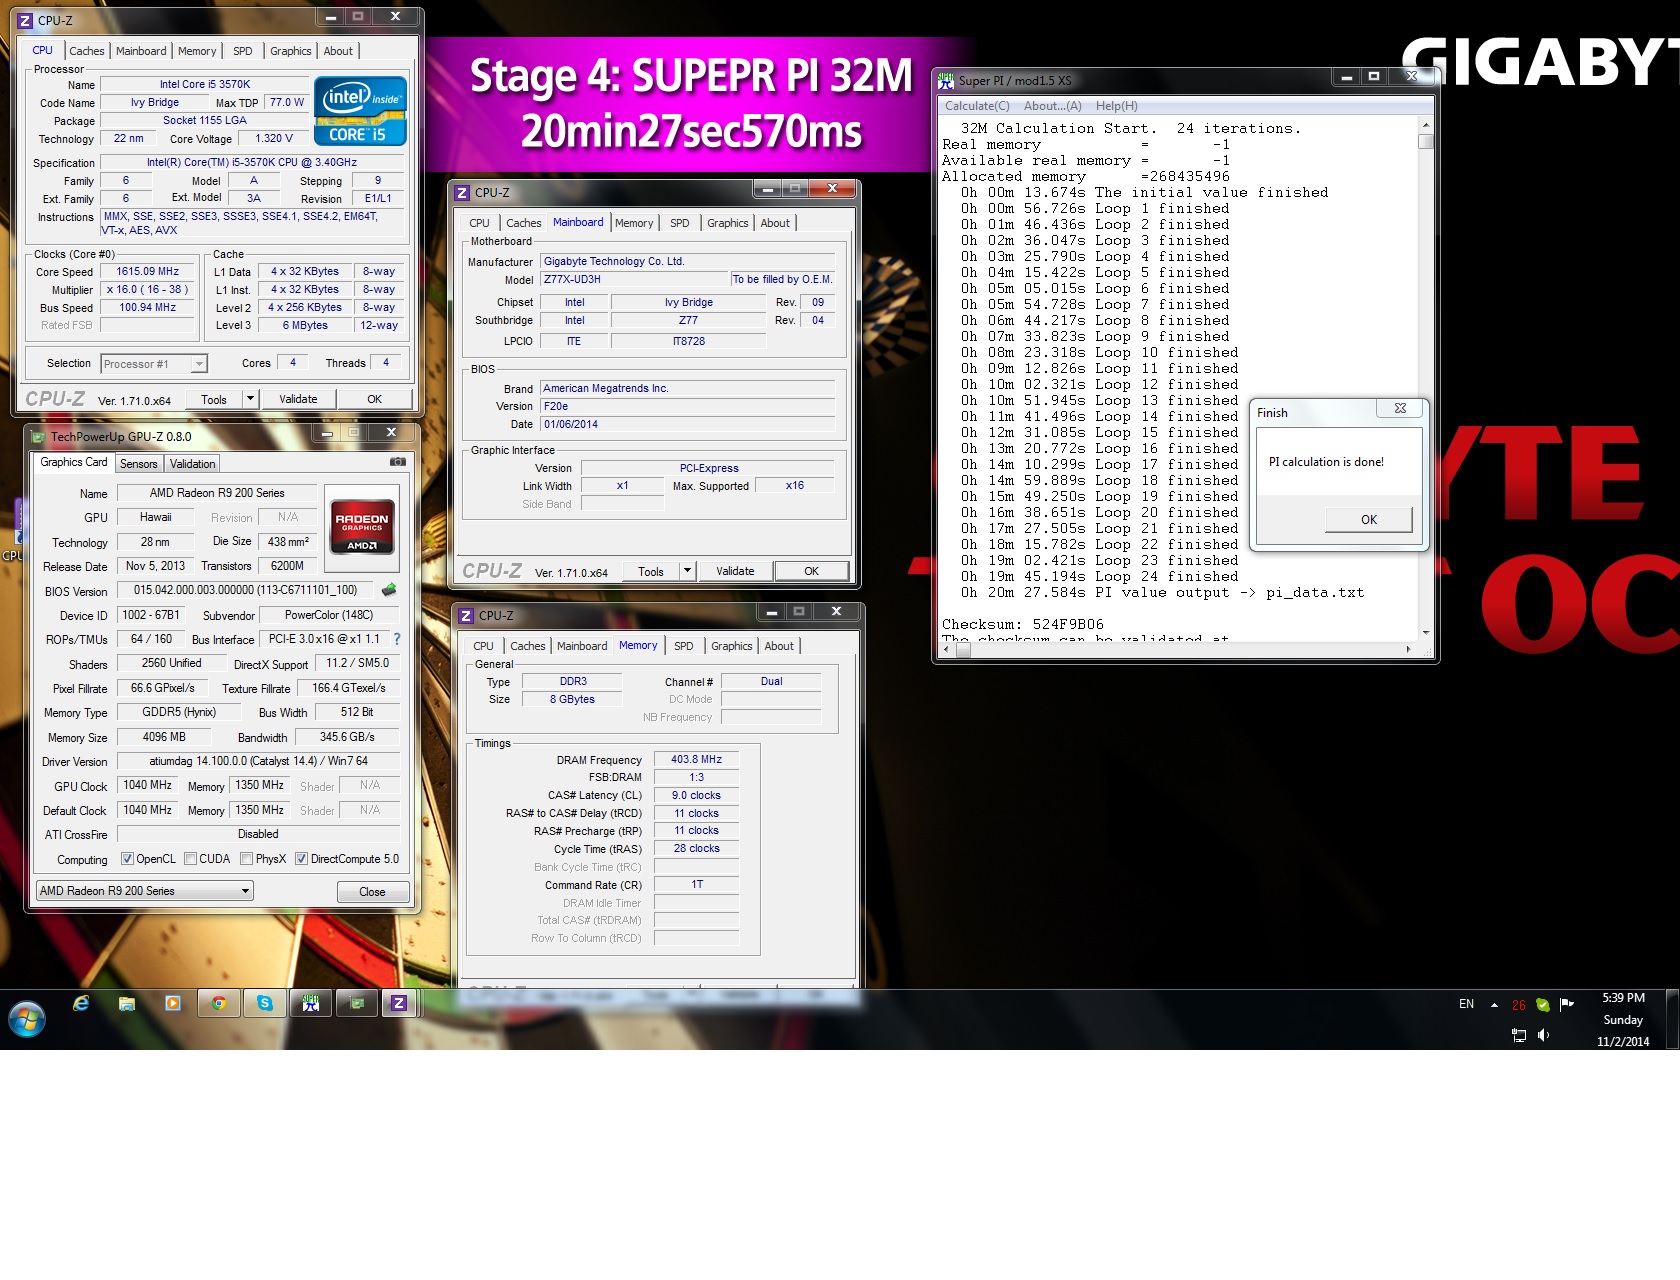Click Super PI horizontal scrollbar right arrow
The image size is (1680, 1280).
click(1409, 649)
